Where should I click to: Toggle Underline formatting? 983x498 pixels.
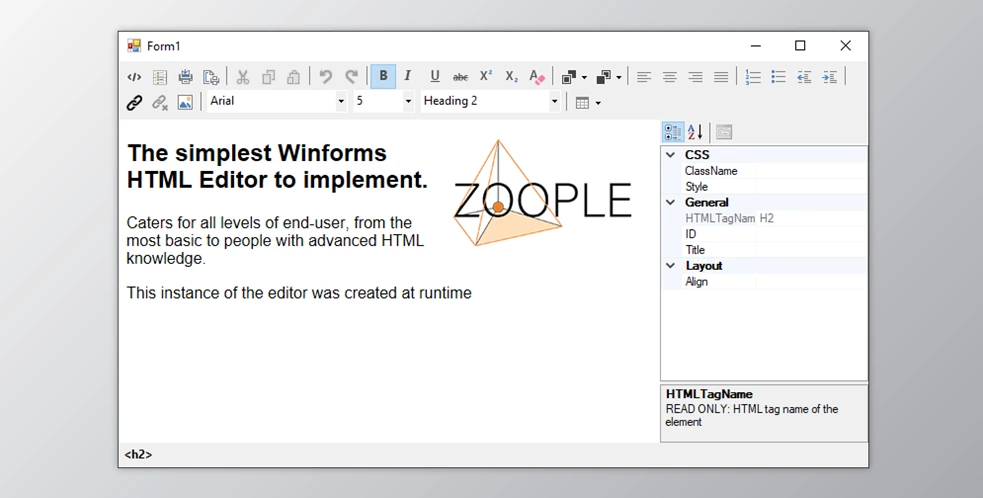tap(434, 77)
